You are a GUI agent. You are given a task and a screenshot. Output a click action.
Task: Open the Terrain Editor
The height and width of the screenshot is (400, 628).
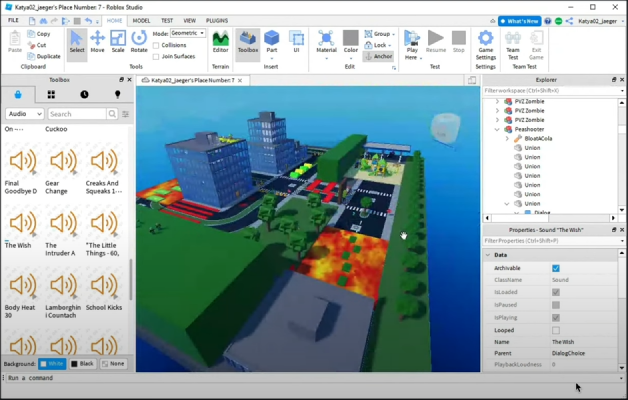[220, 41]
